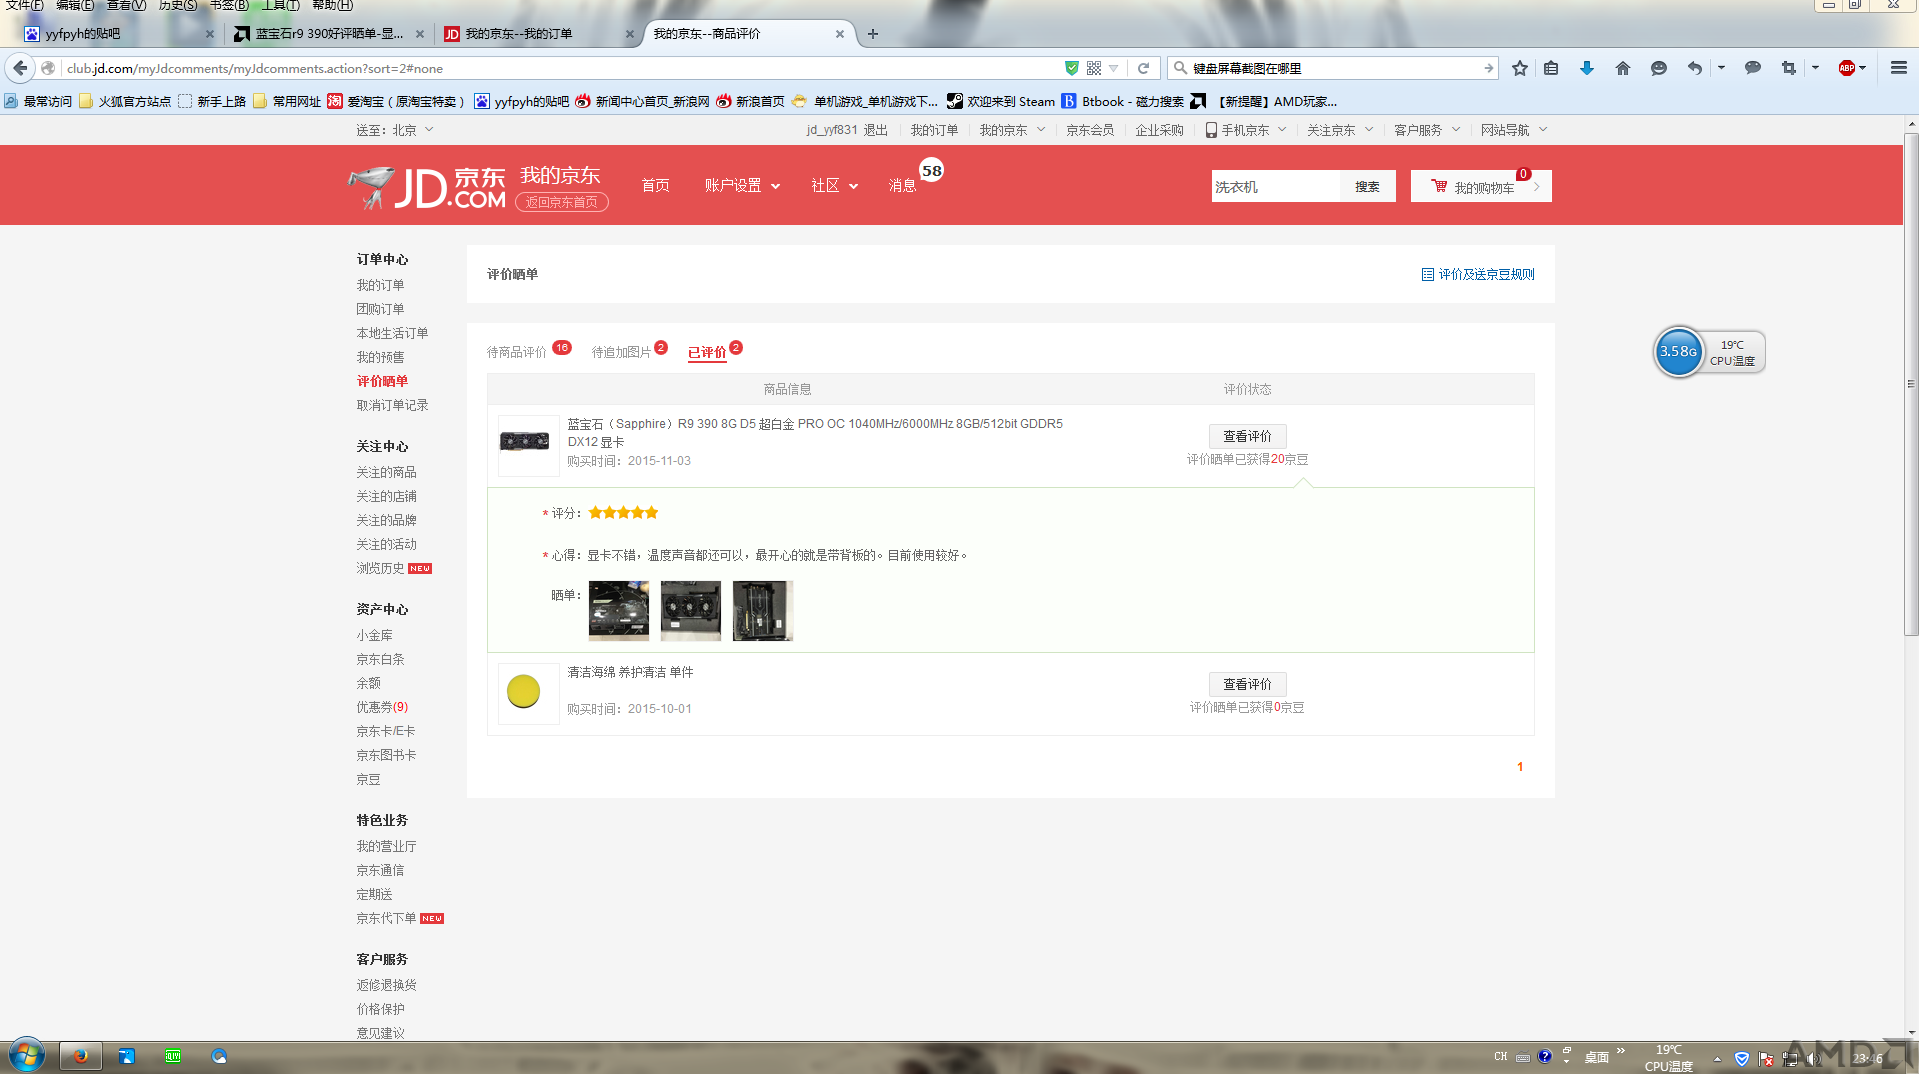Image resolution: width=1919 pixels, height=1074 pixels.
Task: Open the 账户设置 dropdown menu
Action: (742, 186)
